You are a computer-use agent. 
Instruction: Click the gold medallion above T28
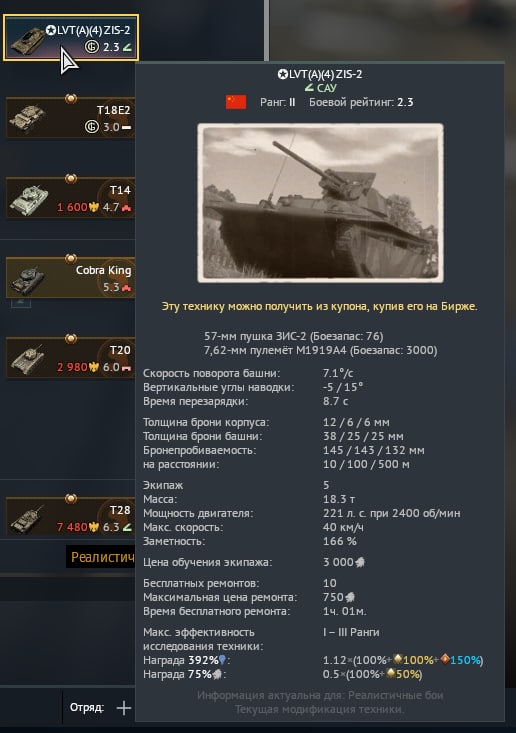[x=71, y=498]
